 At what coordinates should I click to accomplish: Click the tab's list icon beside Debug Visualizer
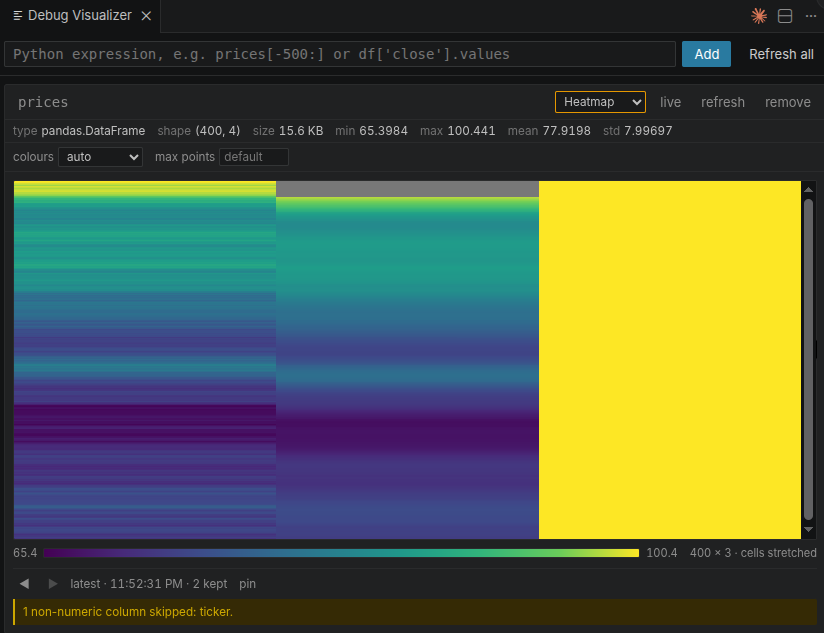click(x=17, y=16)
